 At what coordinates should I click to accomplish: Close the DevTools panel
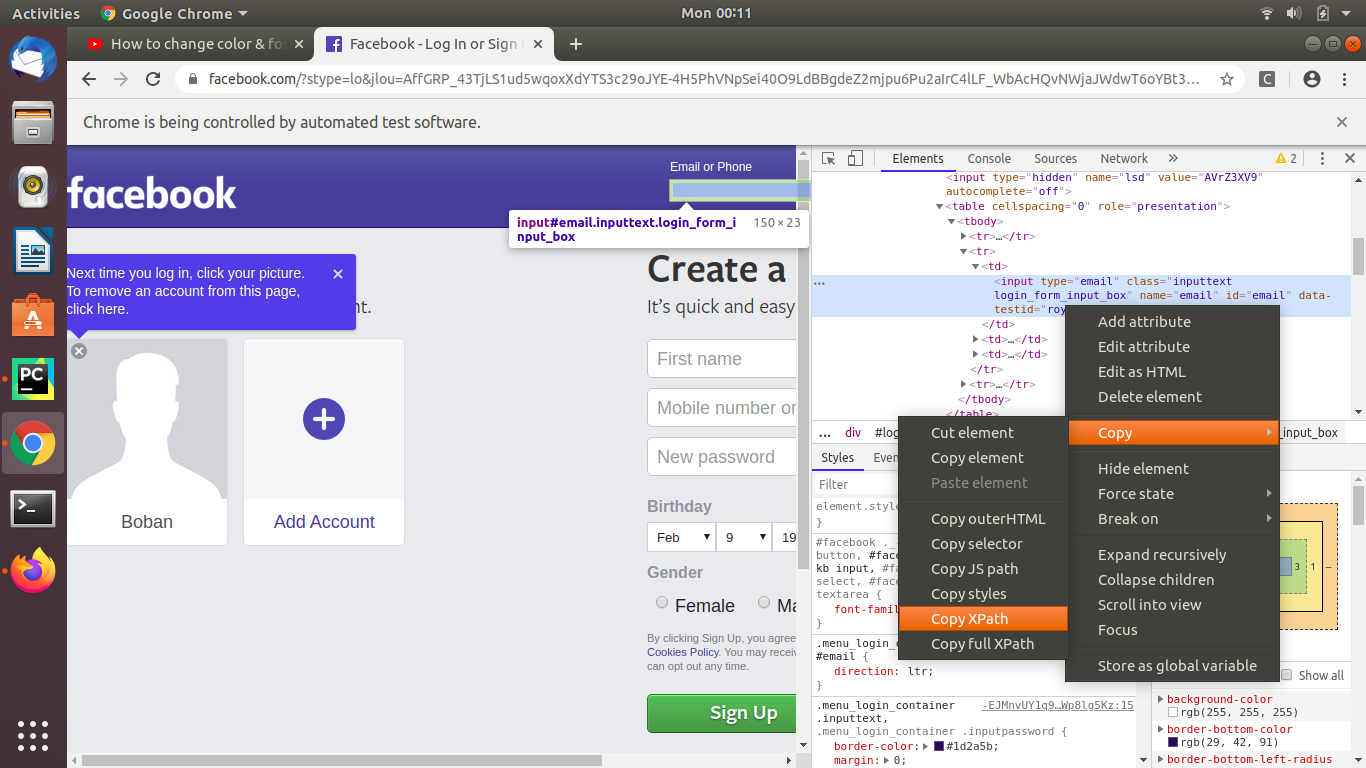coord(1349,159)
